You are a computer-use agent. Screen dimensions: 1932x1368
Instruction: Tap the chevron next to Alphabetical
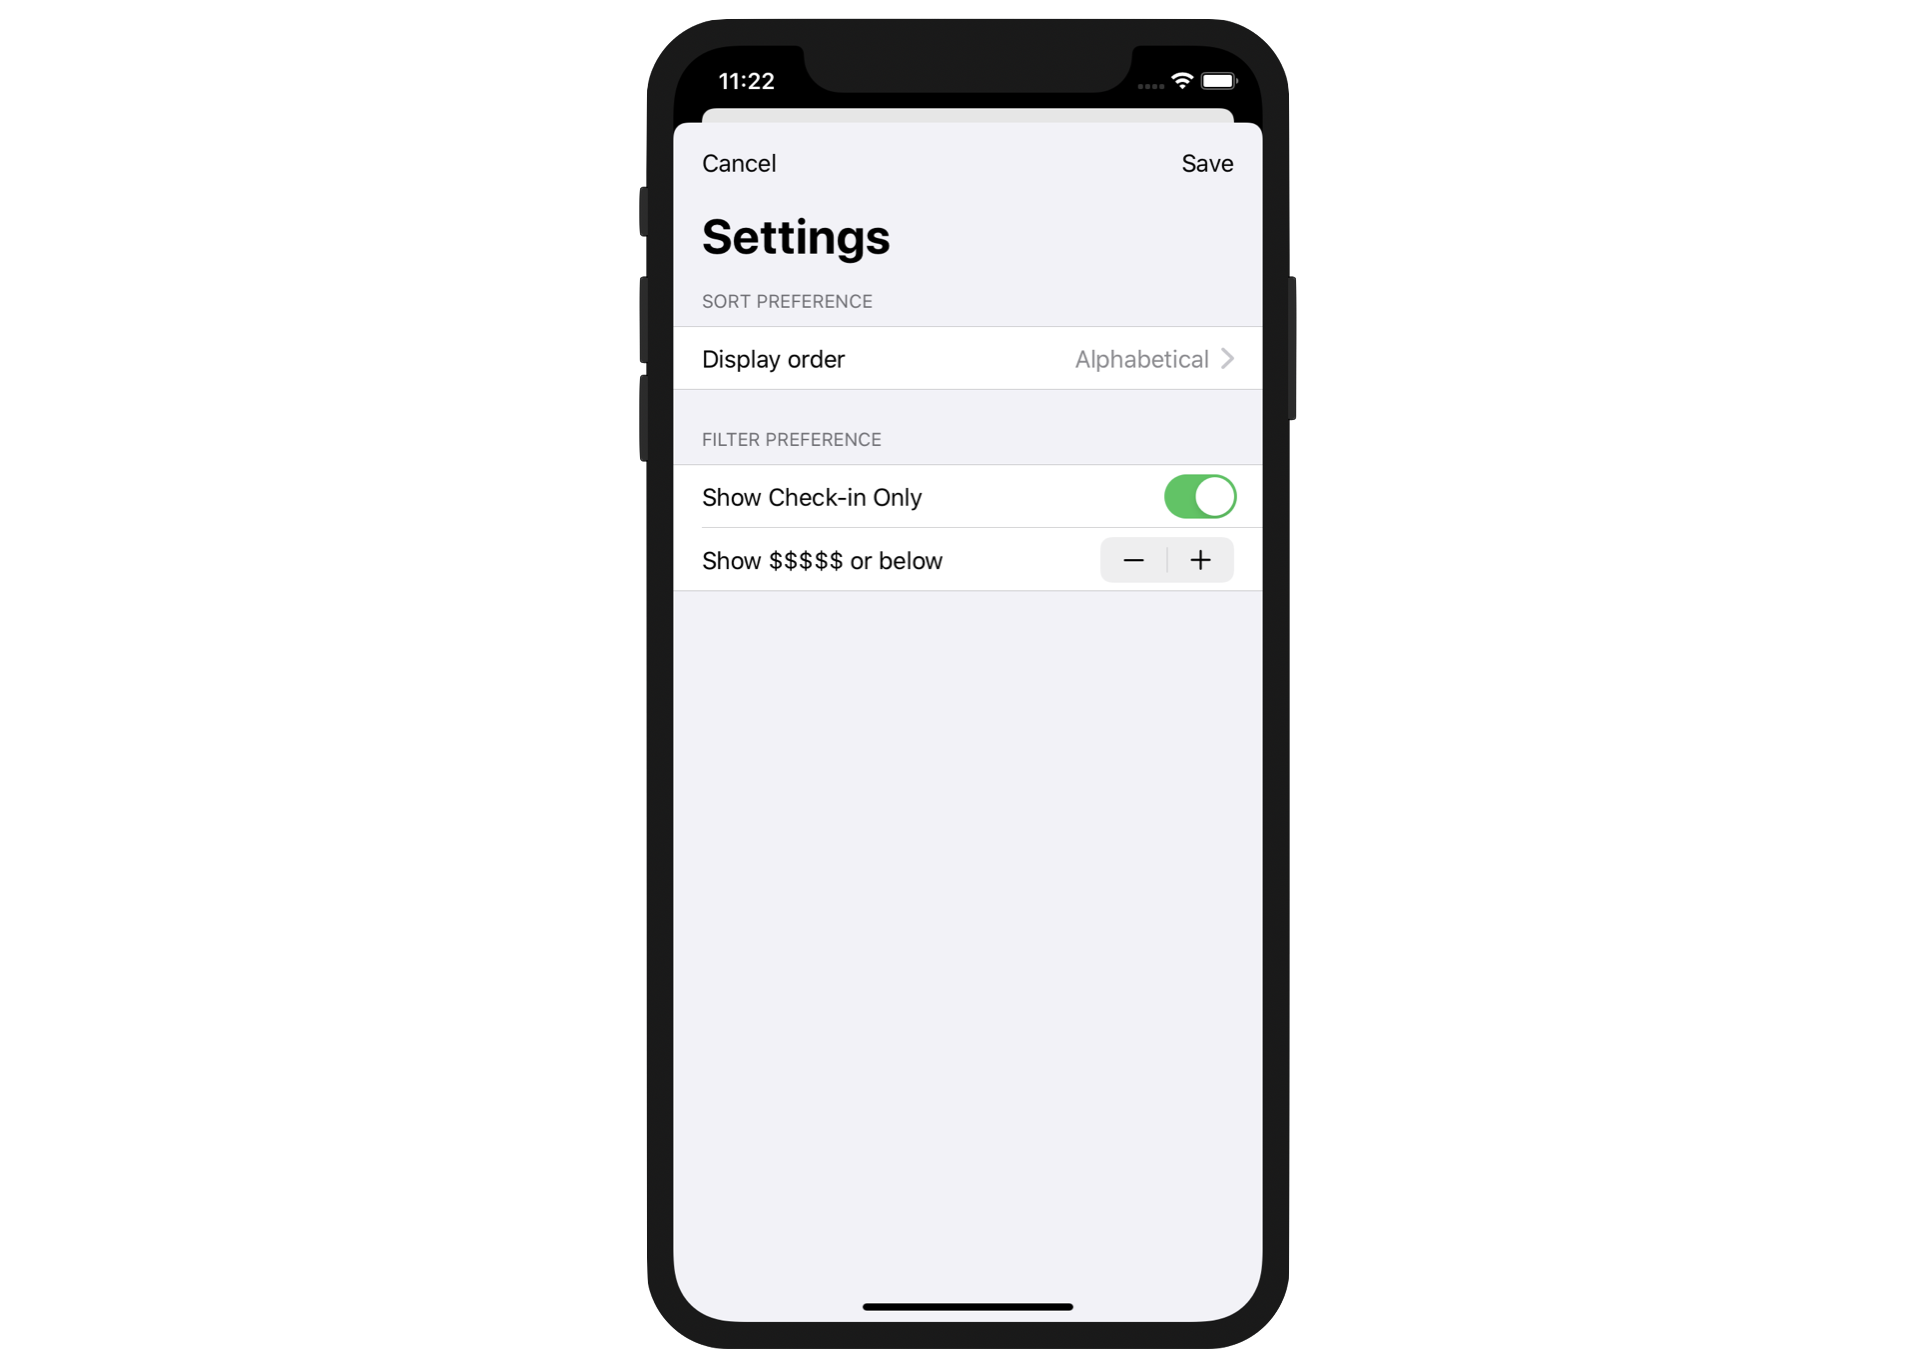[1233, 358]
